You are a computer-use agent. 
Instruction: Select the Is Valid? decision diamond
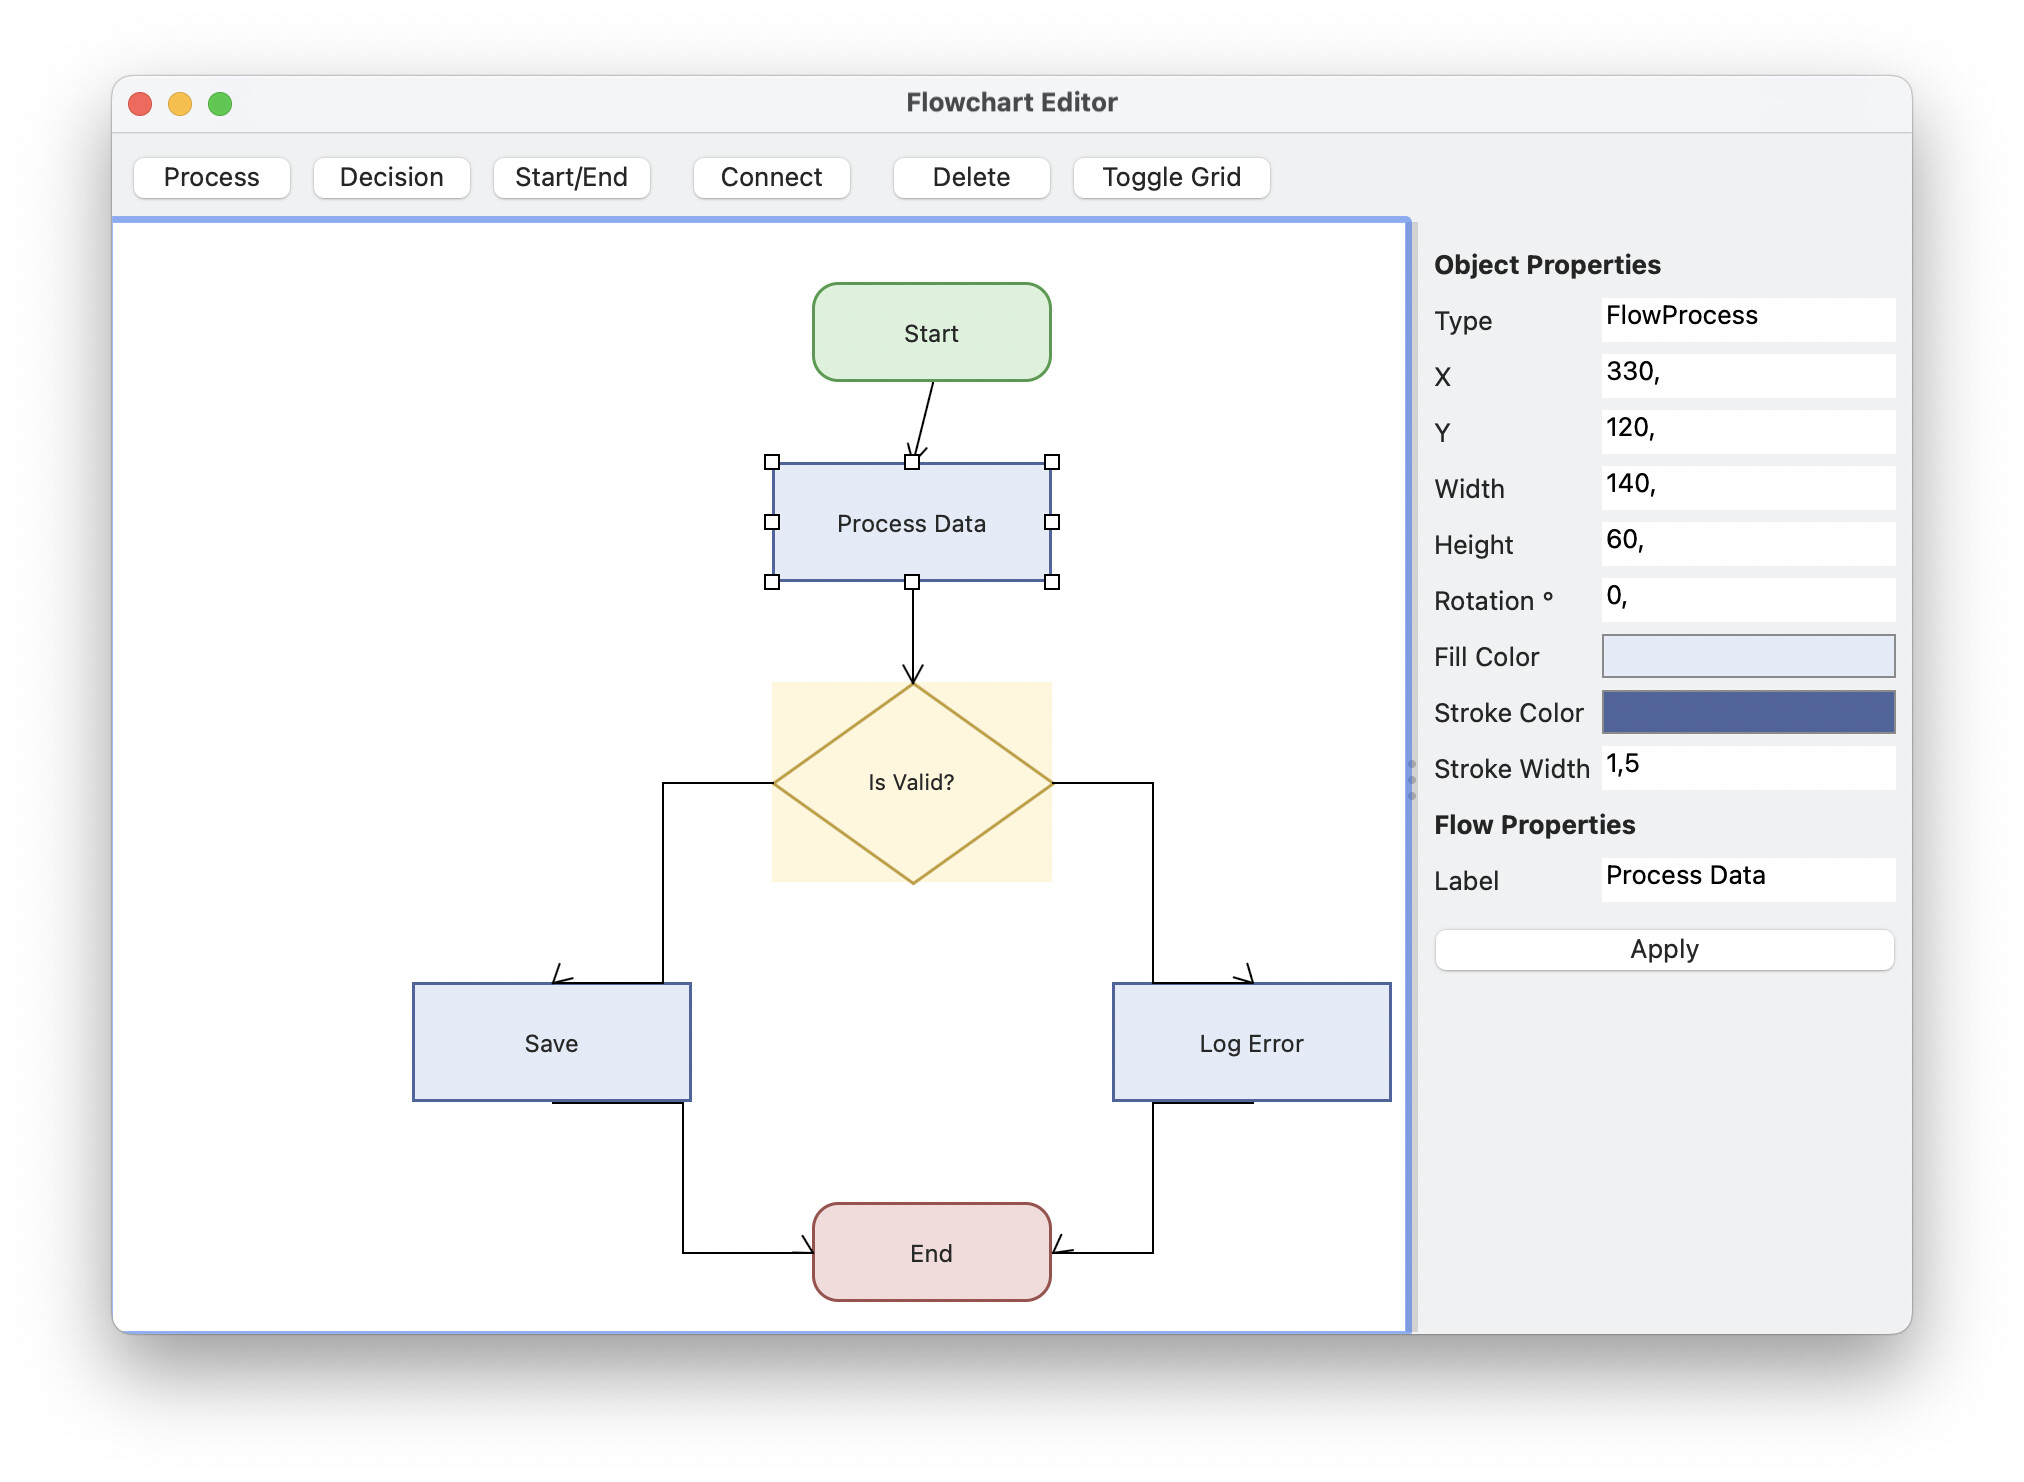pyautogui.click(x=911, y=783)
